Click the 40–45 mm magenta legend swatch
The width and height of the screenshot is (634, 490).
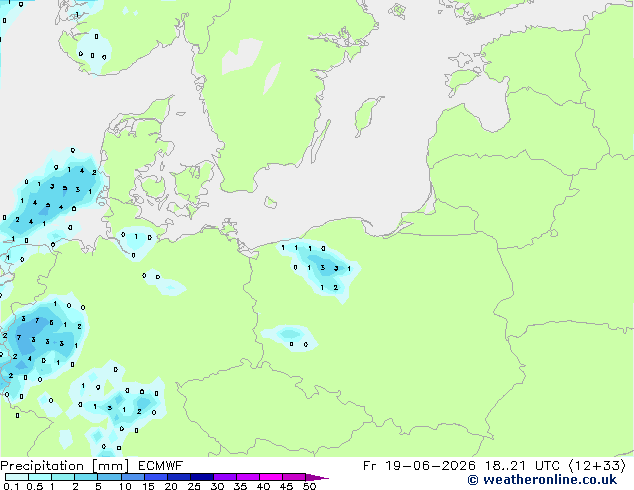[x=271, y=477]
